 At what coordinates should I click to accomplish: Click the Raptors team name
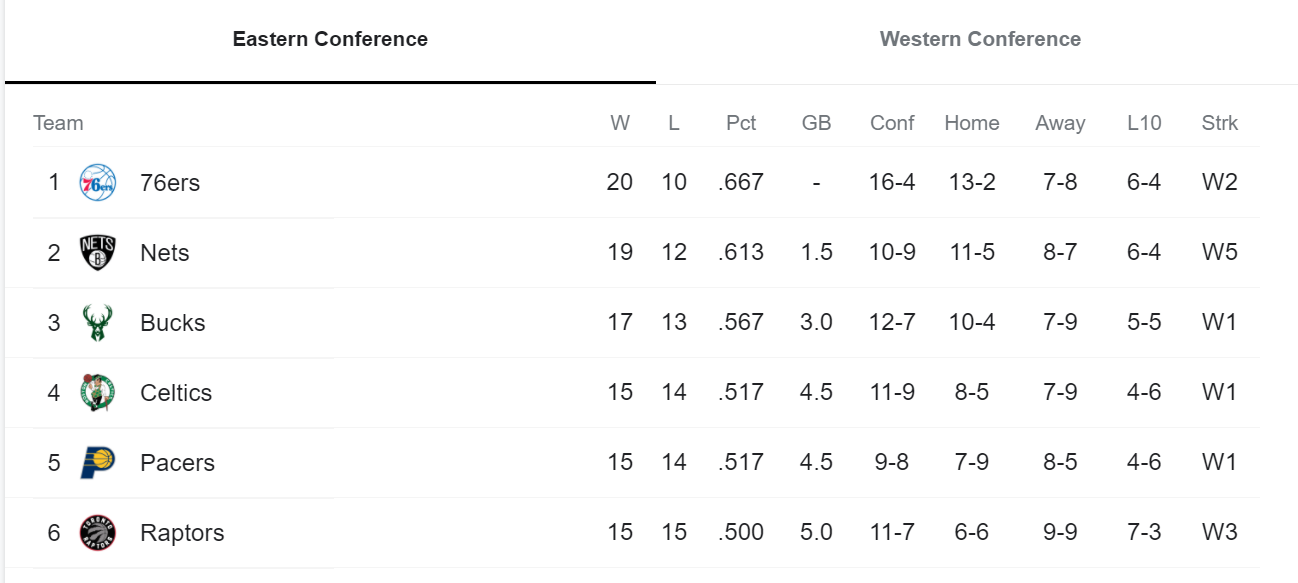point(182,533)
